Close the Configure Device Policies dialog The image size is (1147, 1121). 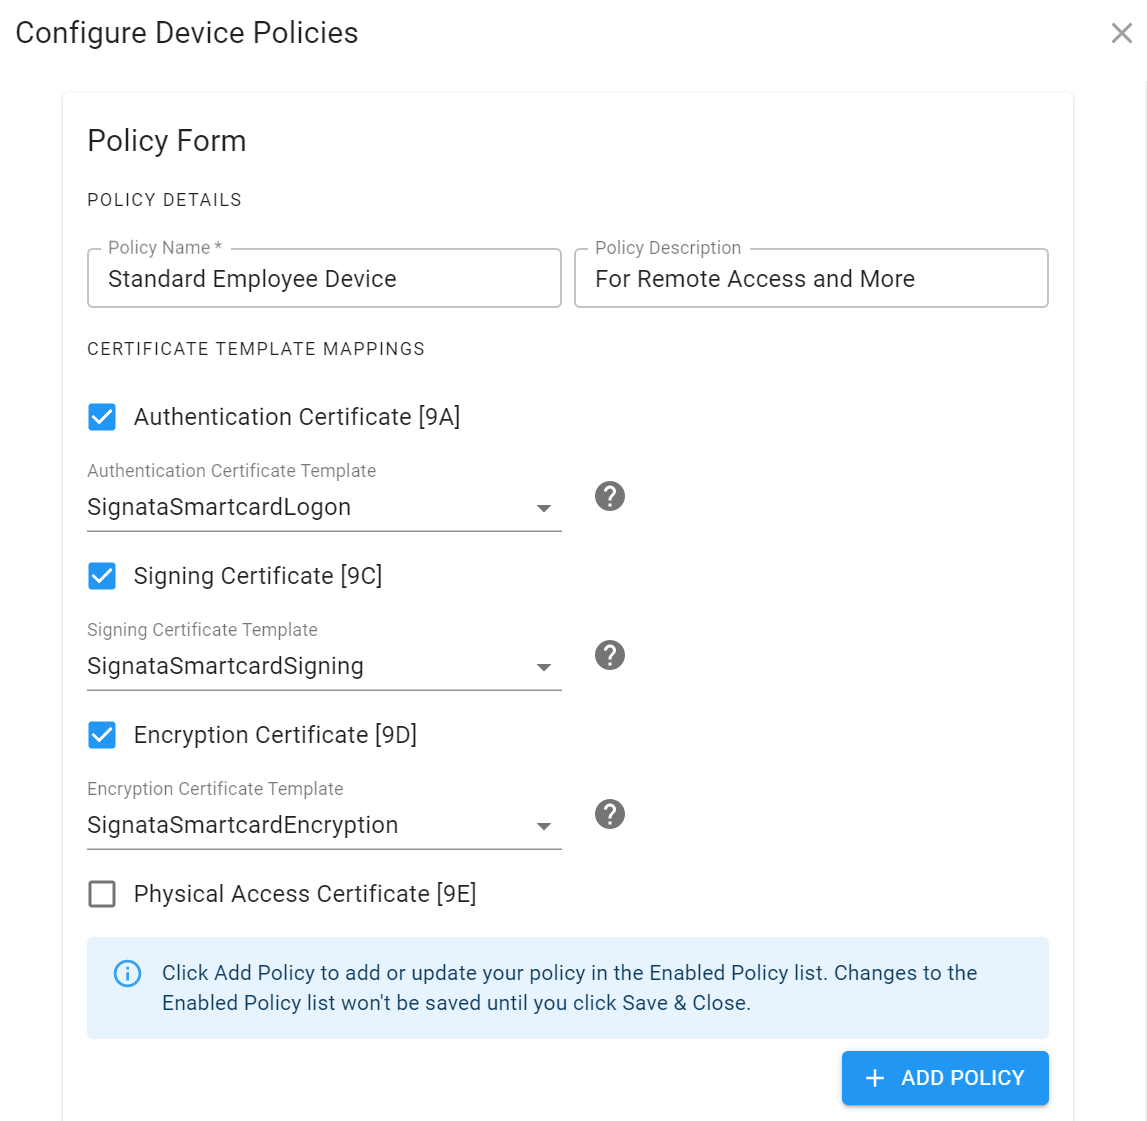(x=1121, y=33)
